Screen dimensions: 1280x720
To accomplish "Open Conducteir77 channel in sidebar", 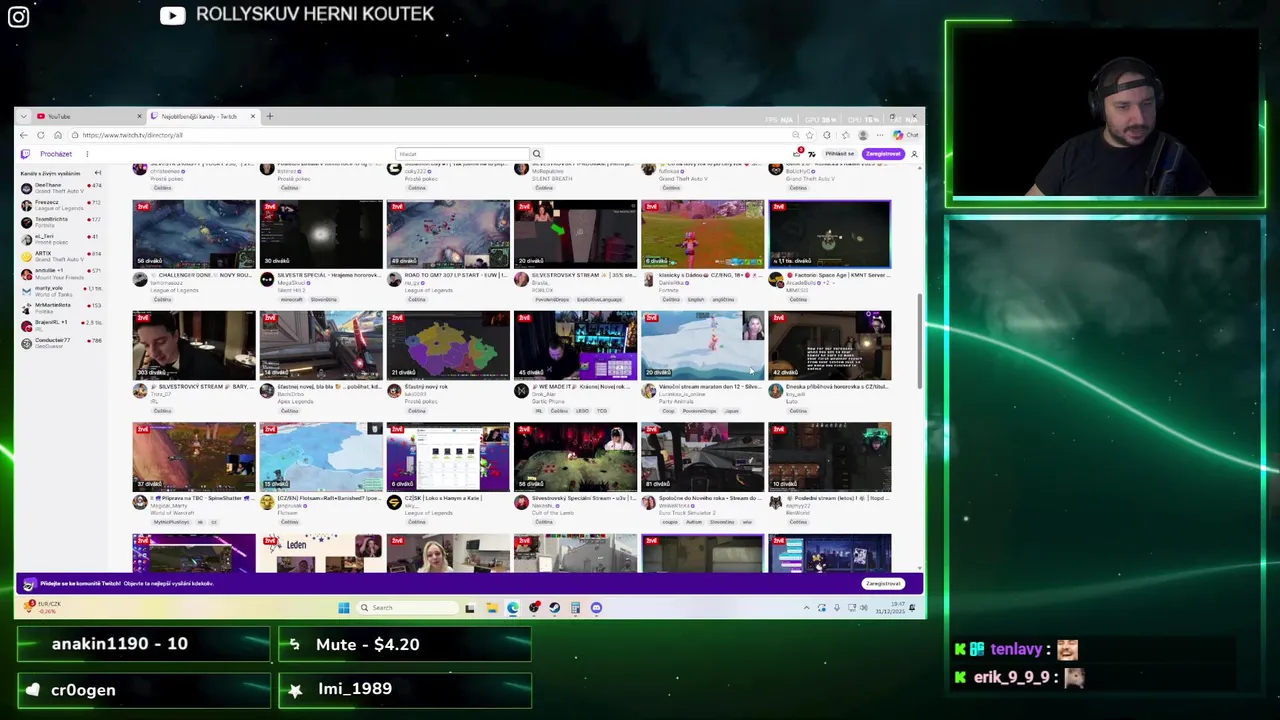I will (x=60, y=342).
